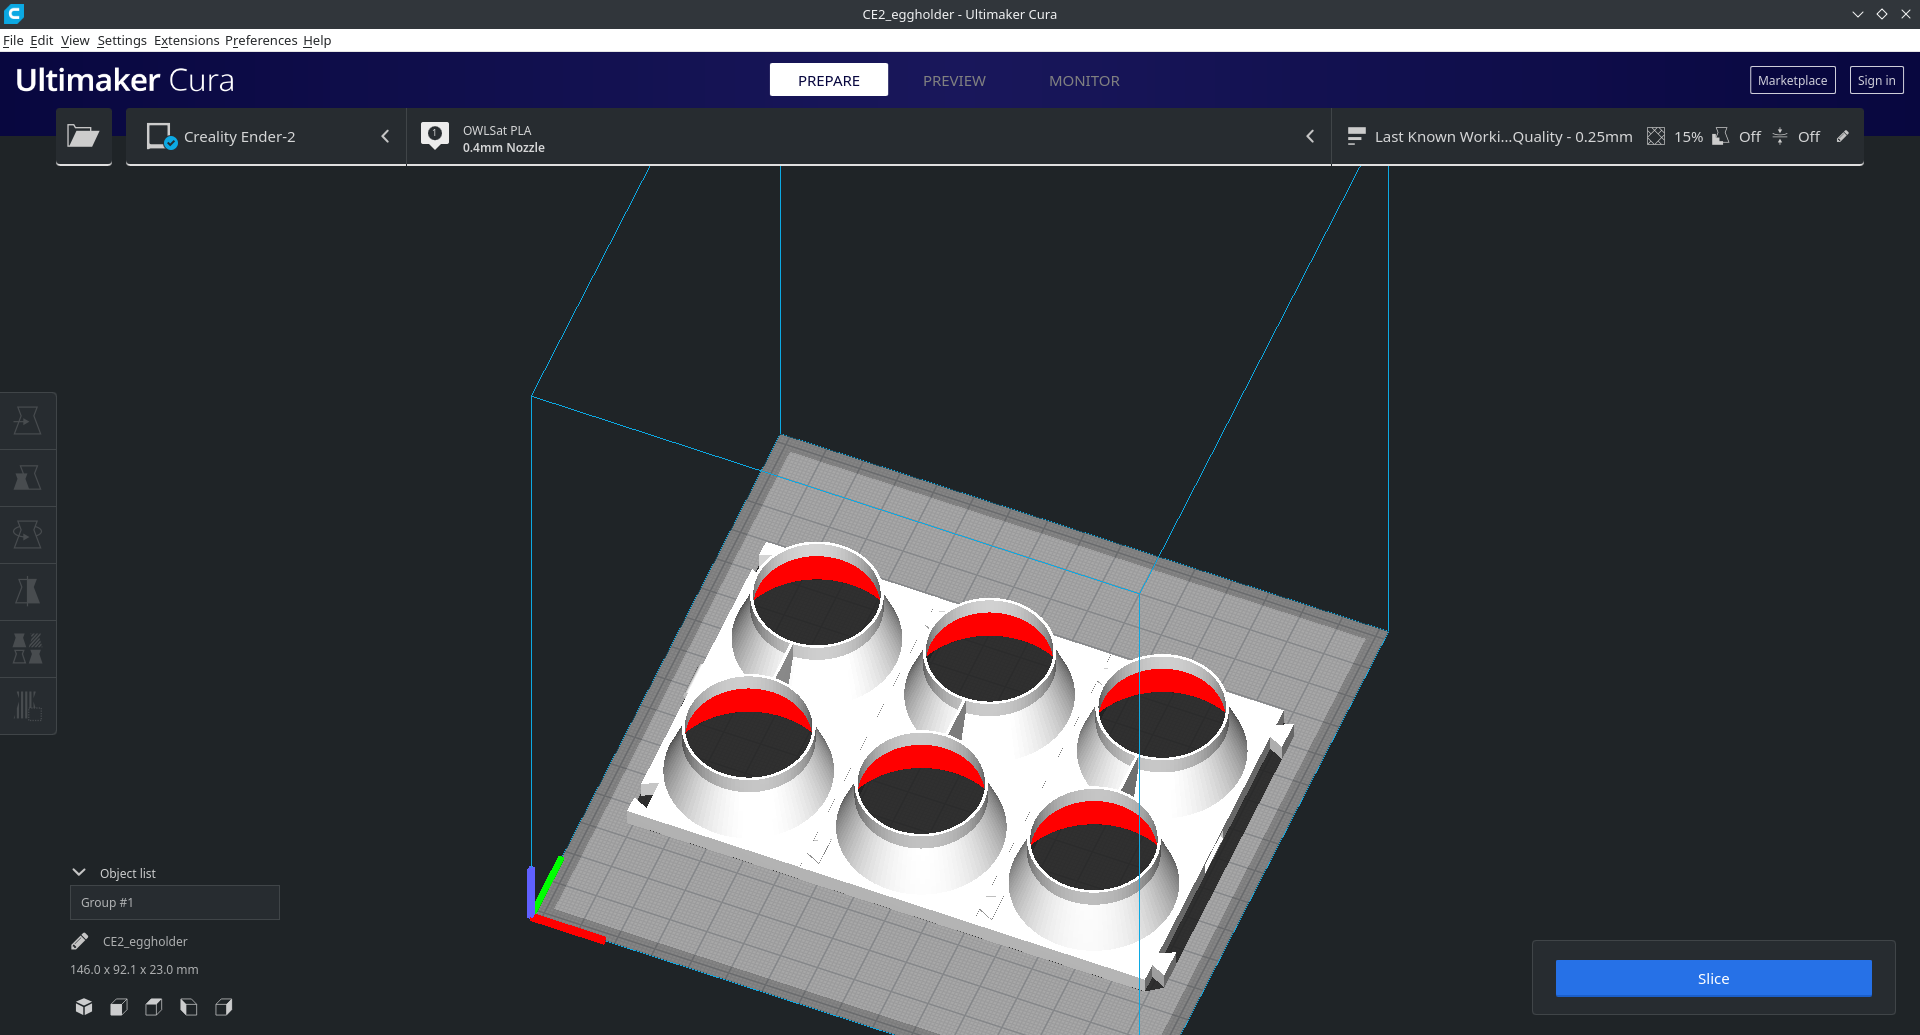
Task: Open the Extensions menu
Action: click(186, 40)
